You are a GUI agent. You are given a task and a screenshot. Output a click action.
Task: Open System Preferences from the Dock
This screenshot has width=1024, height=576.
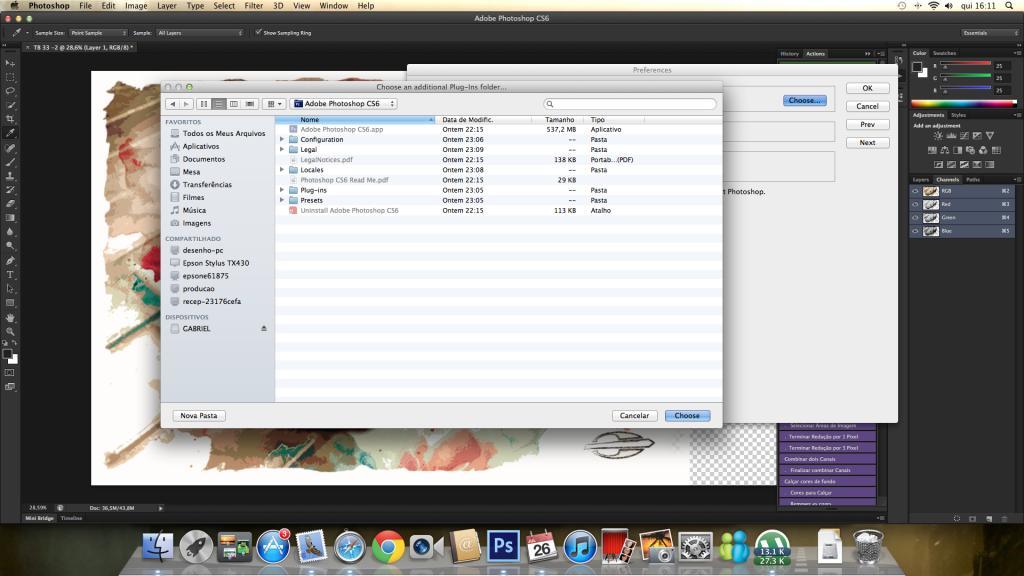click(x=695, y=546)
